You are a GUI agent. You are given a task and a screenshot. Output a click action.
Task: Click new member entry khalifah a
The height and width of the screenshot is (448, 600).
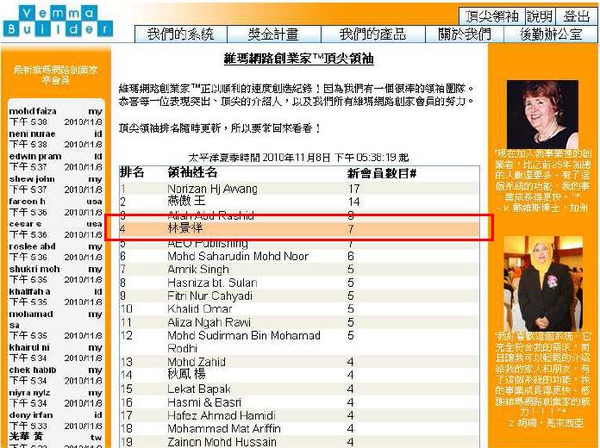(x=29, y=292)
